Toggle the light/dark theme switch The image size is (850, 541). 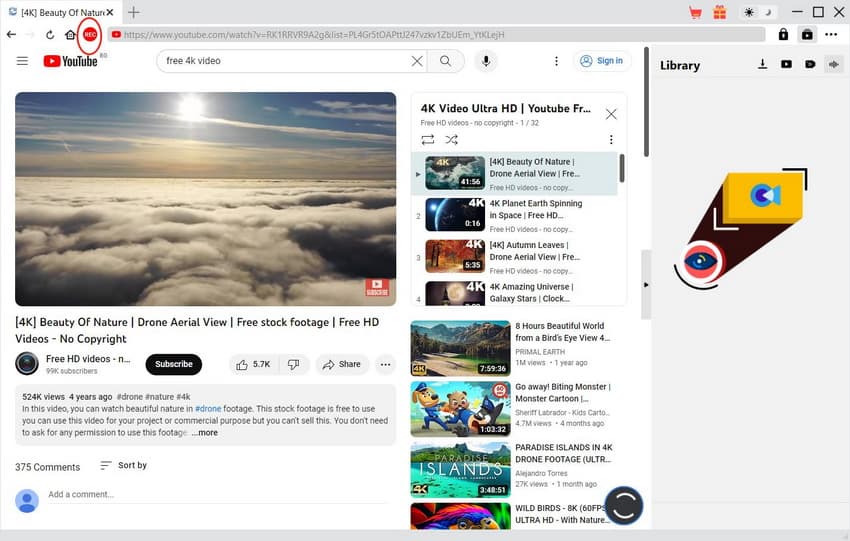pyautogui.click(x=759, y=12)
